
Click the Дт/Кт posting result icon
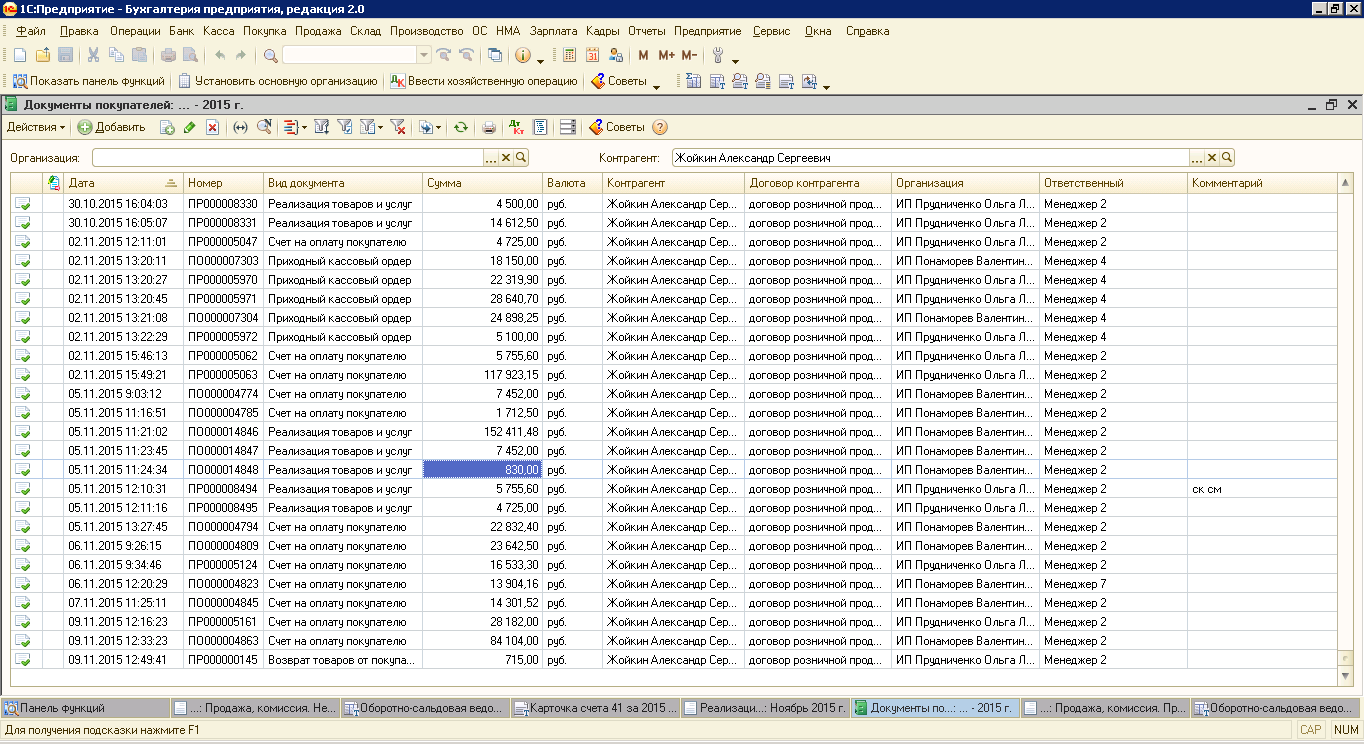516,127
